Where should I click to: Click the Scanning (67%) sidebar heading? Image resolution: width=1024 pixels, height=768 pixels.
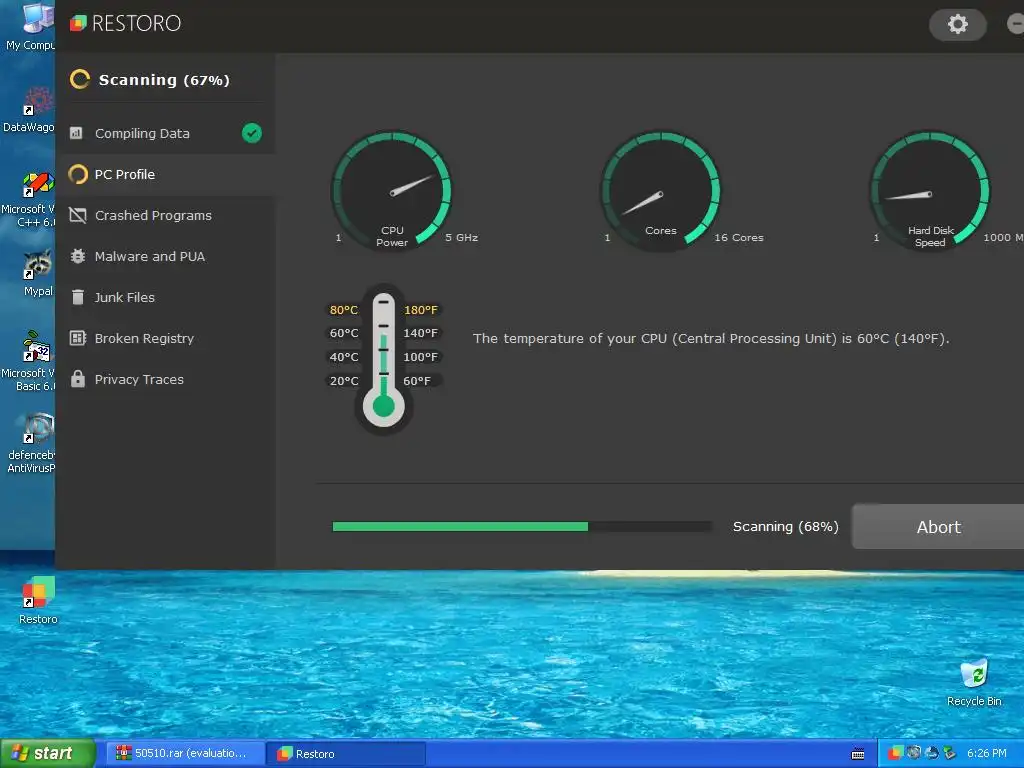pos(164,80)
